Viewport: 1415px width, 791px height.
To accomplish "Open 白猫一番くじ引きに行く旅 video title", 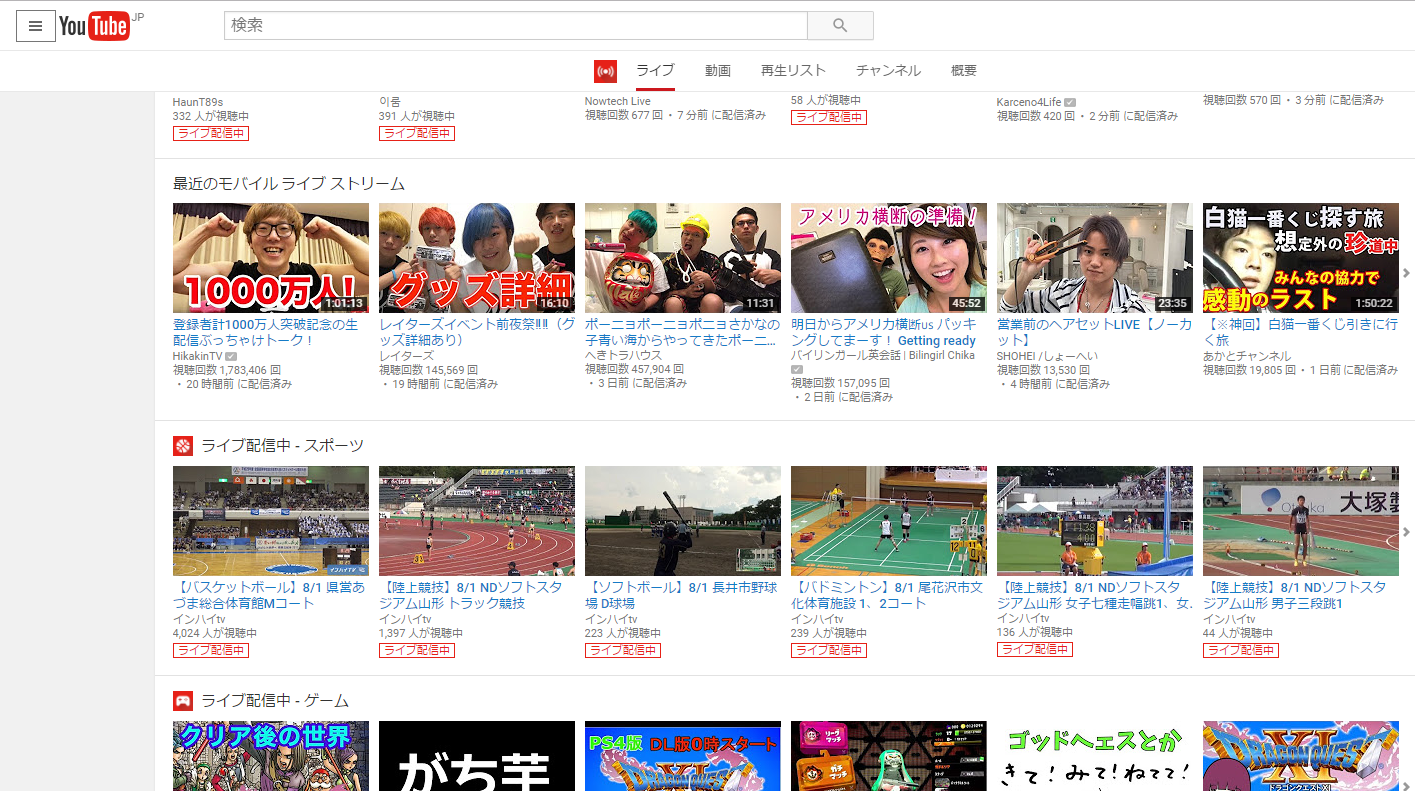I will pos(1301,332).
